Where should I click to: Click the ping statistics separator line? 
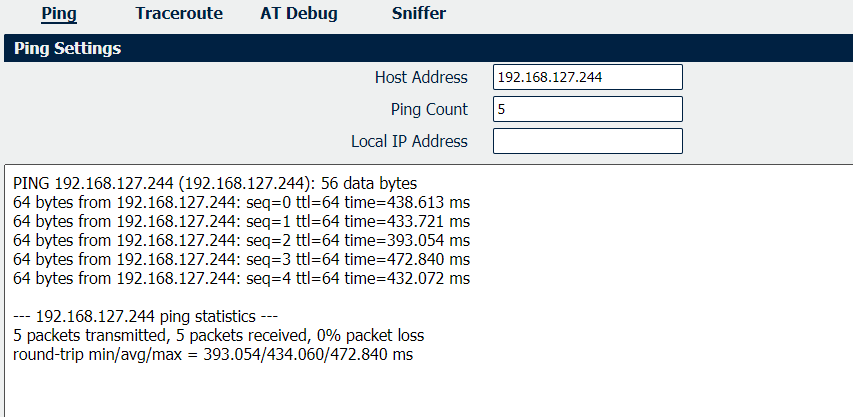click(x=145, y=316)
